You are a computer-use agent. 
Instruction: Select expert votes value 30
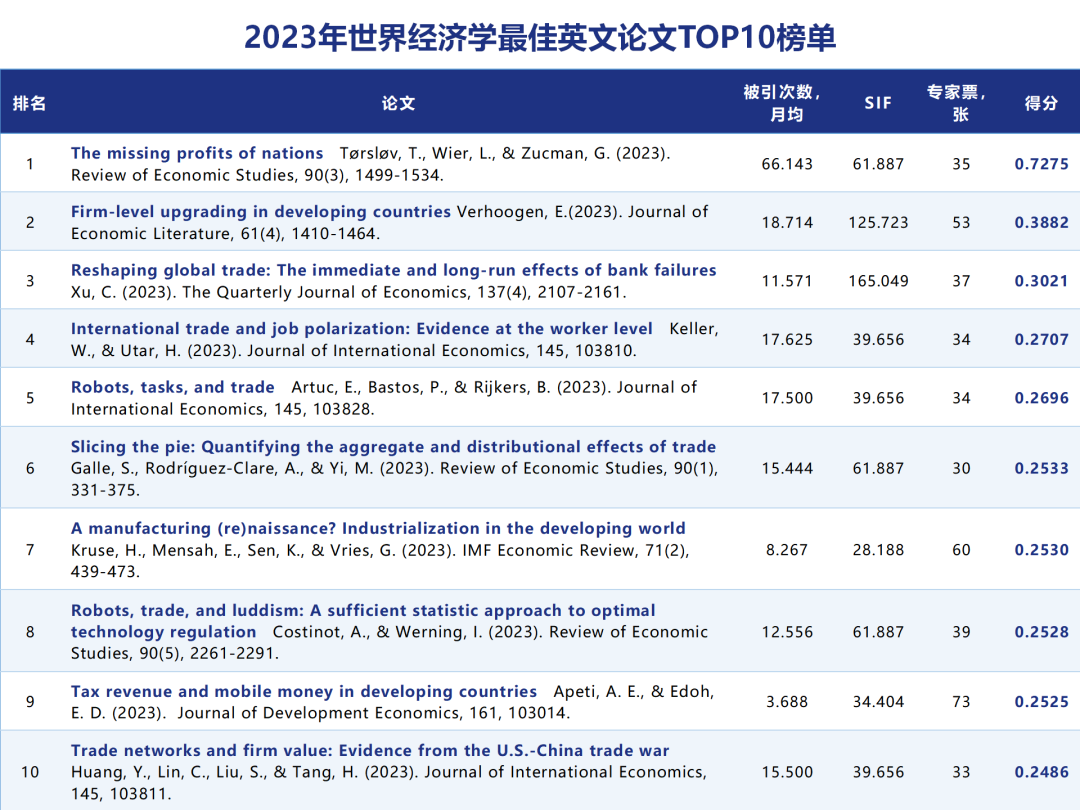961,468
